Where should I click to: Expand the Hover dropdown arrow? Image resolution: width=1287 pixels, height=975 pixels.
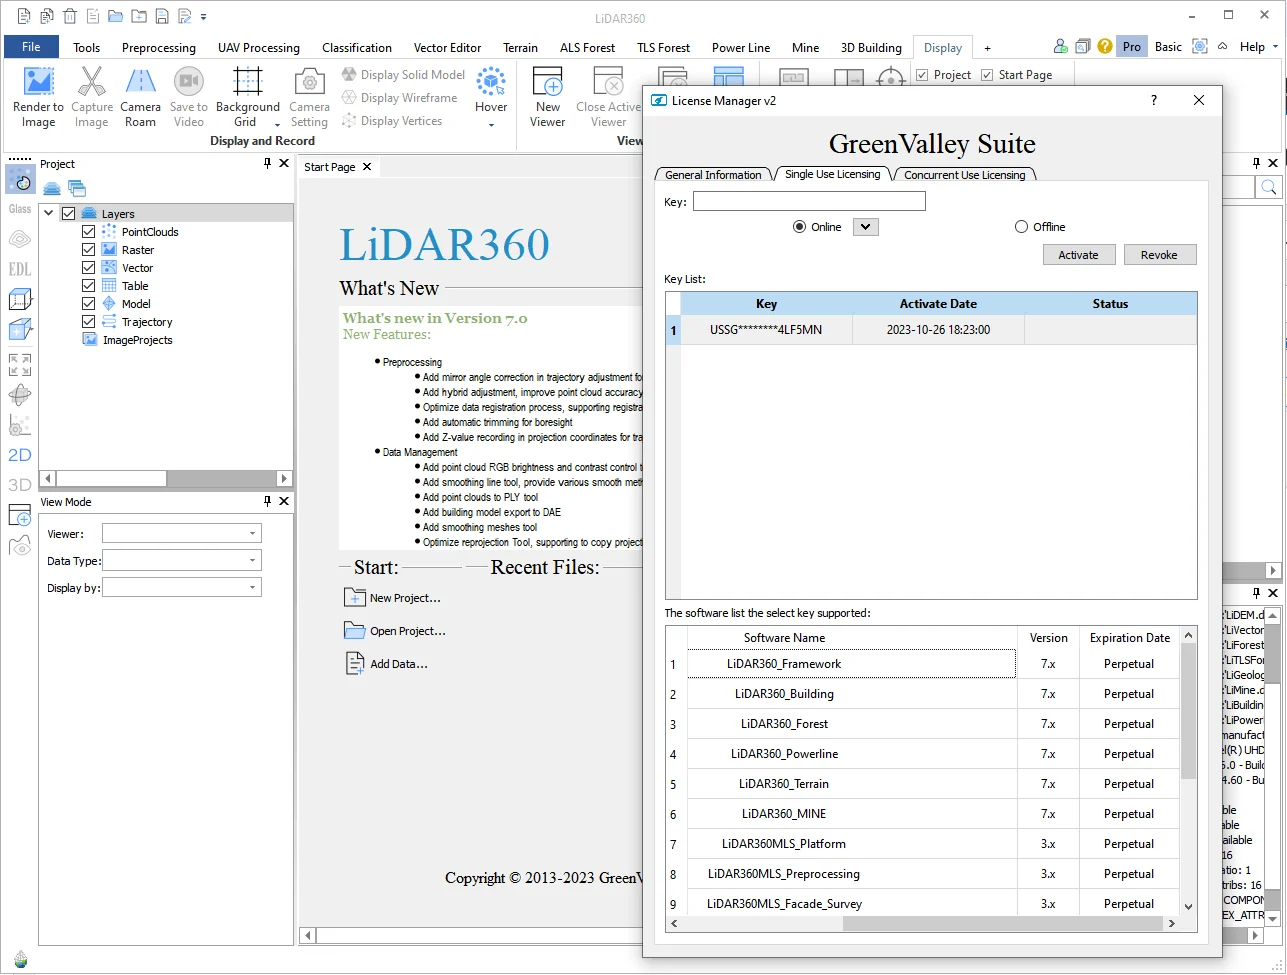[491, 125]
